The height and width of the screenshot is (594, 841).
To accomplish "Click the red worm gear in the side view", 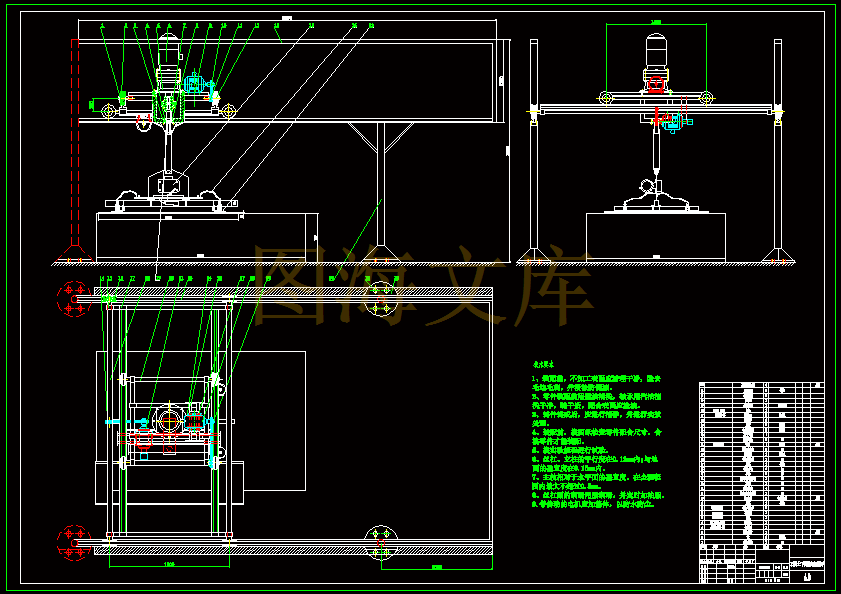I will click(x=656, y=85).
